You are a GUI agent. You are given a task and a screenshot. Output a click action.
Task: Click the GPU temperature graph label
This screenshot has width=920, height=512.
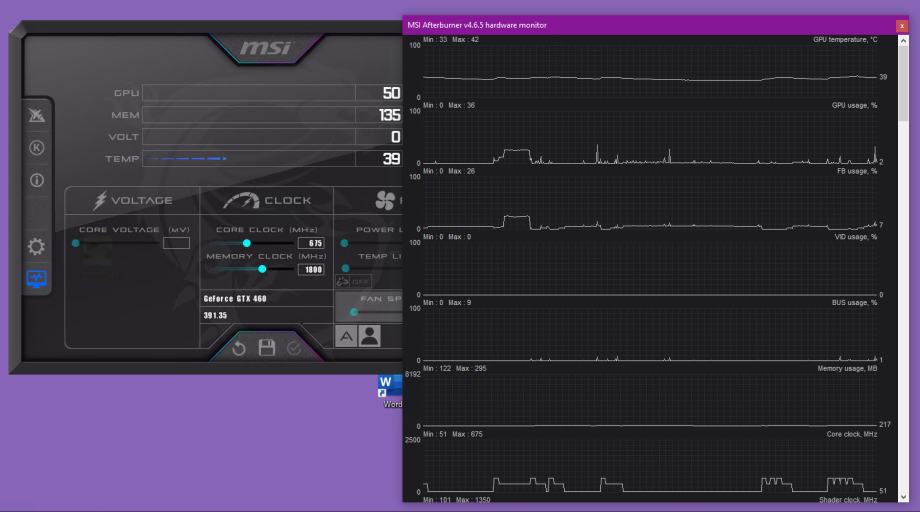[845, 39]
